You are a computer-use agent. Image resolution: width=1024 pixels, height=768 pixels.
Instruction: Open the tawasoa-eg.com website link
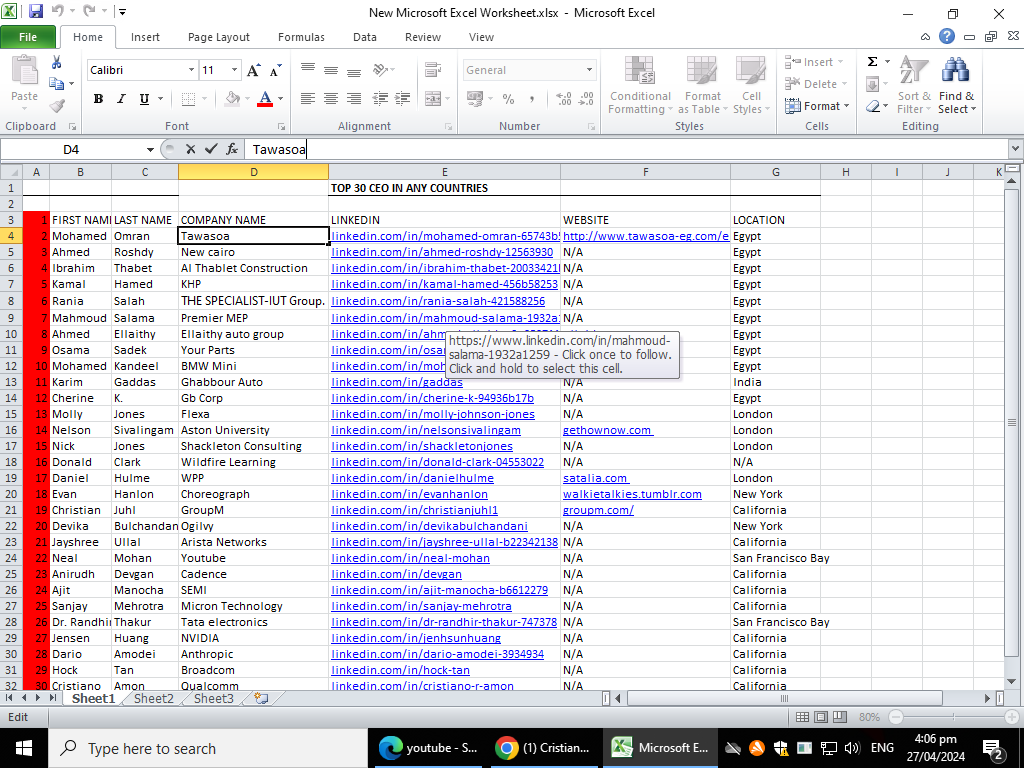646,236
